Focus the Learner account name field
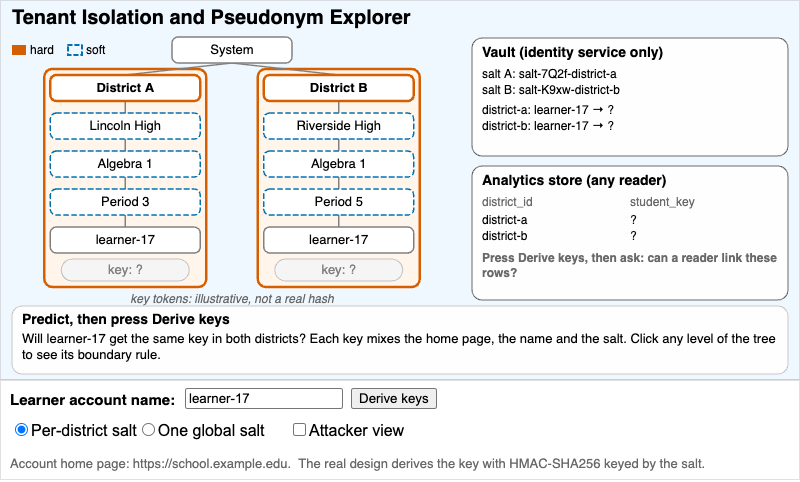 (264, 398)
